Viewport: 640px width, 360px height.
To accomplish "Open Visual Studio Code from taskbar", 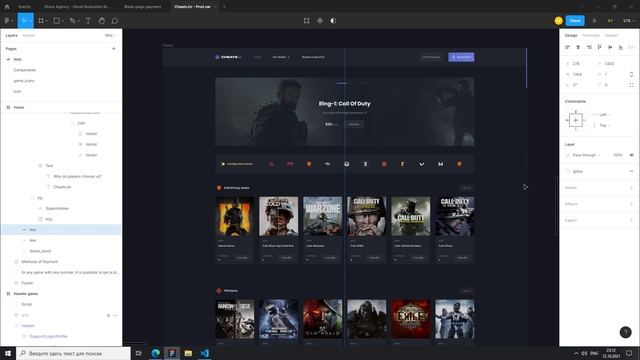I will point(204,353).
